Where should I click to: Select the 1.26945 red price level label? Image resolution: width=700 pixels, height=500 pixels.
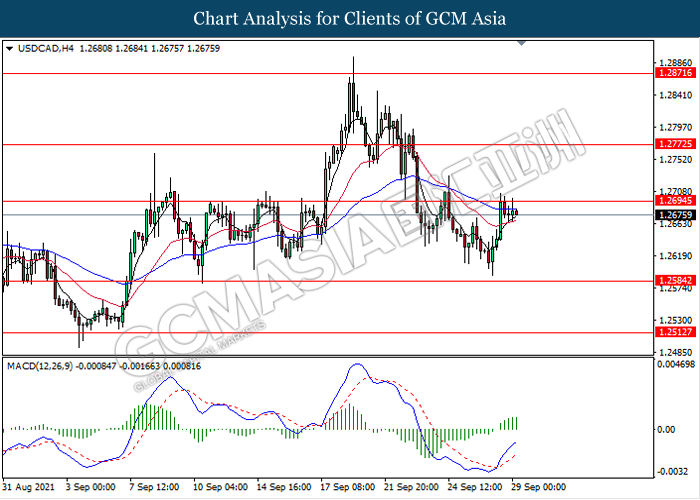(675, 200)
